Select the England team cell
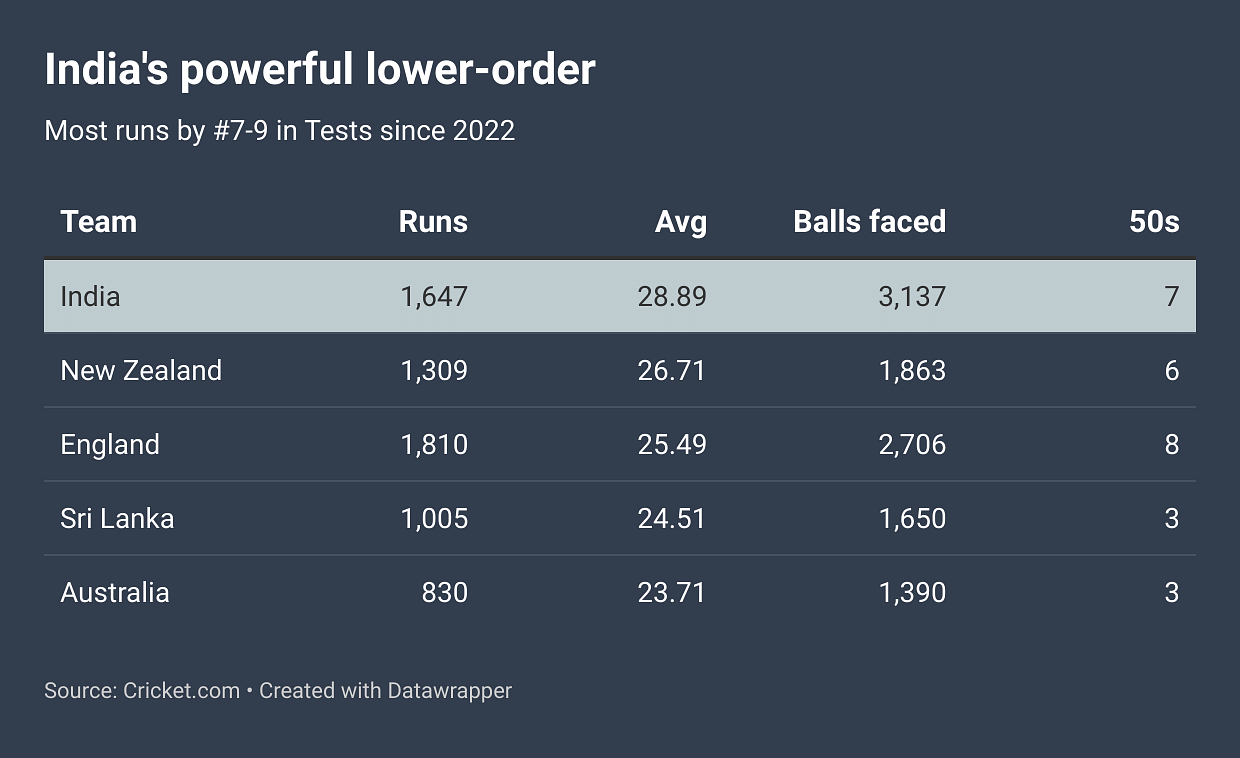 pyautogui.click(x=110, y=444)
